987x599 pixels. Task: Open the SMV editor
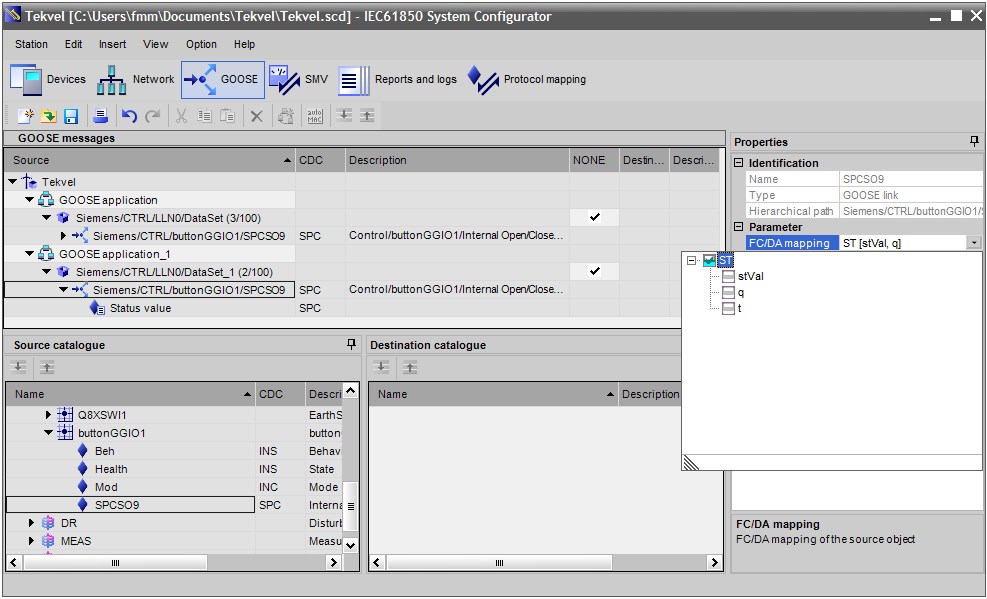coord(298,80)
